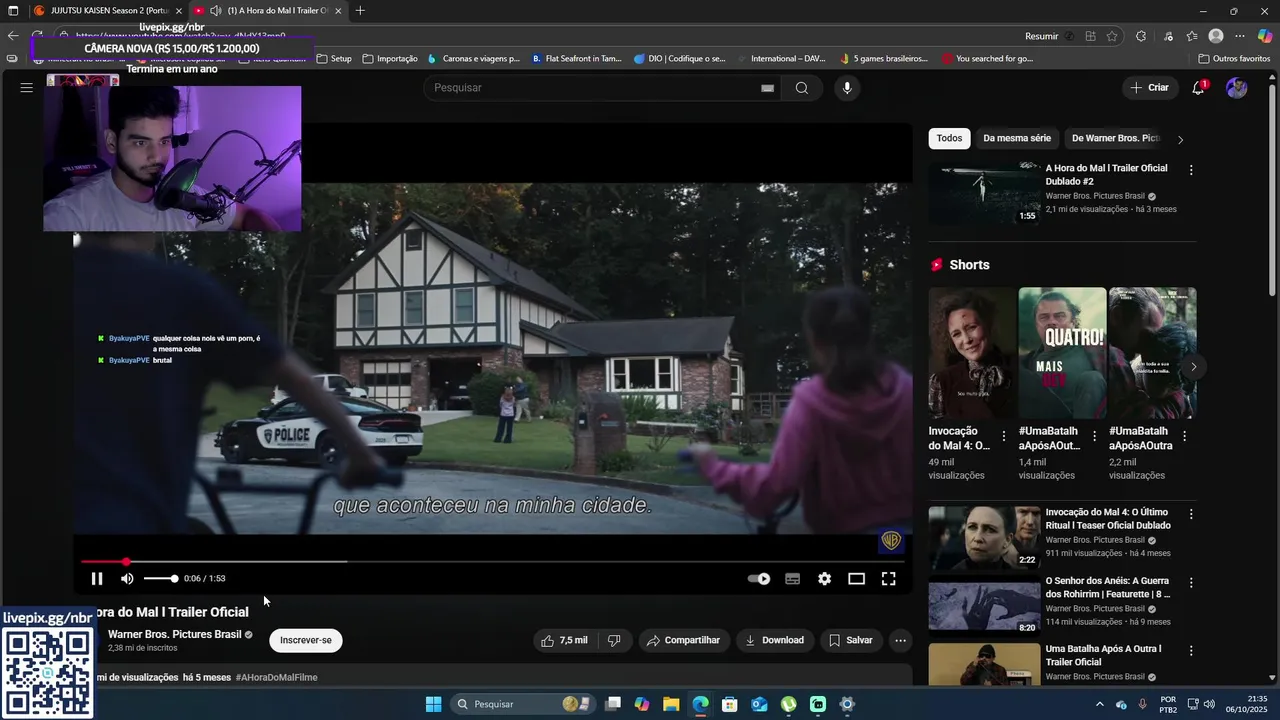This screenshot has height=720, width=1280.
Task: Open options for Invocação do Mal 4 short
Action: click(x=1004, y=436)
